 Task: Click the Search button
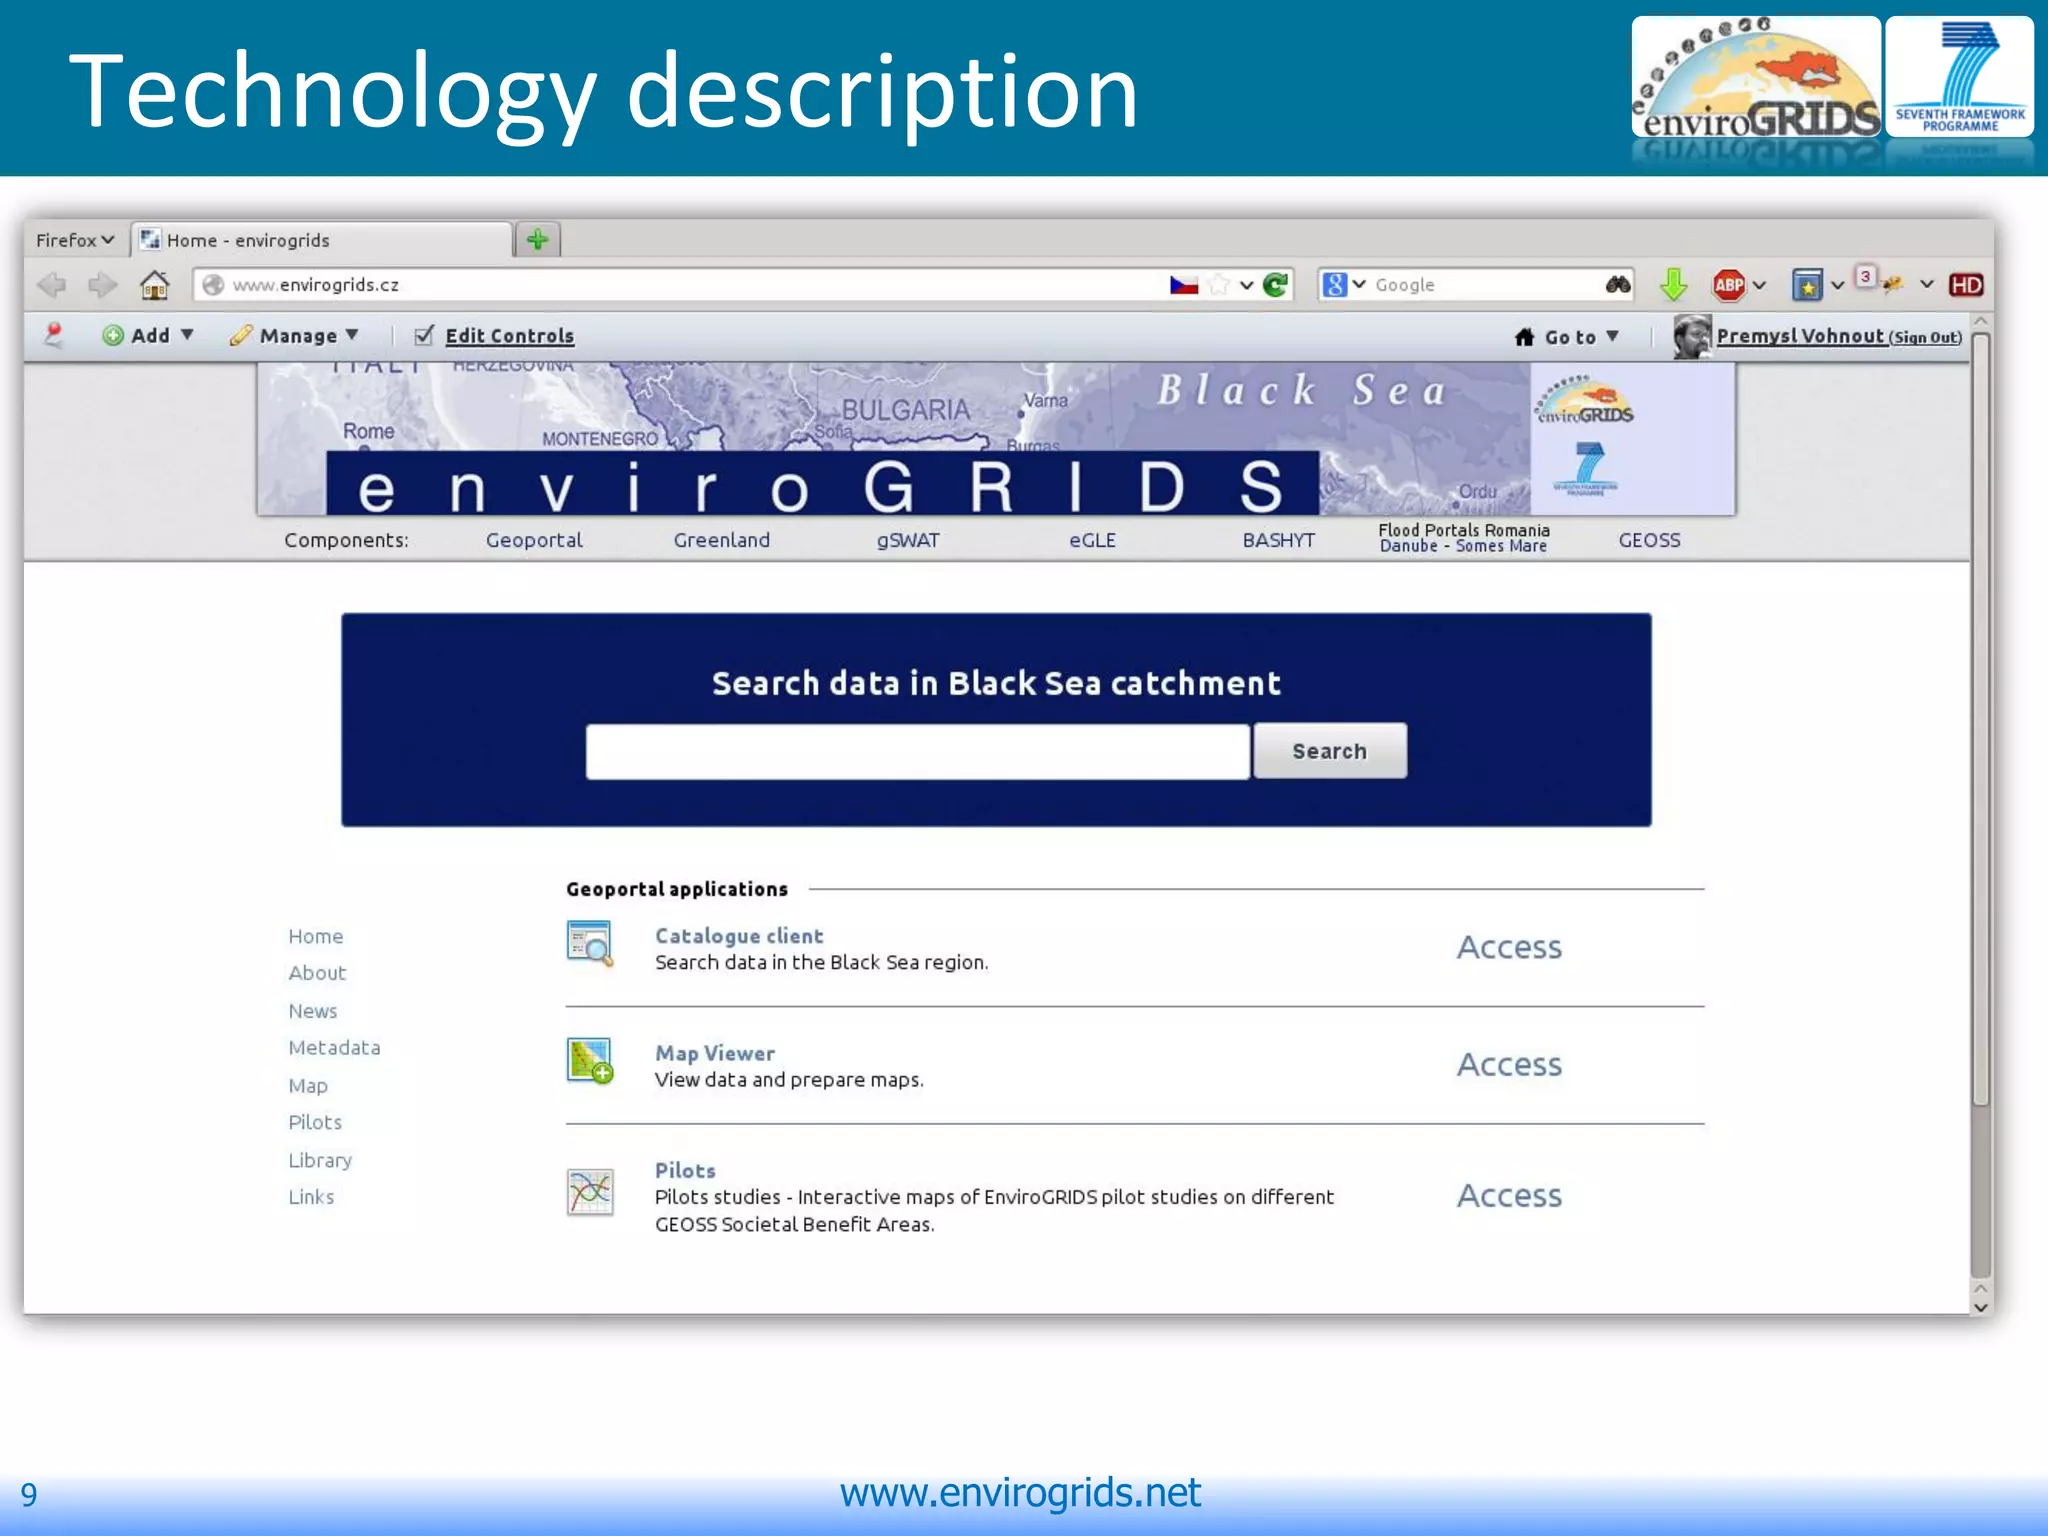point(1330,751)
